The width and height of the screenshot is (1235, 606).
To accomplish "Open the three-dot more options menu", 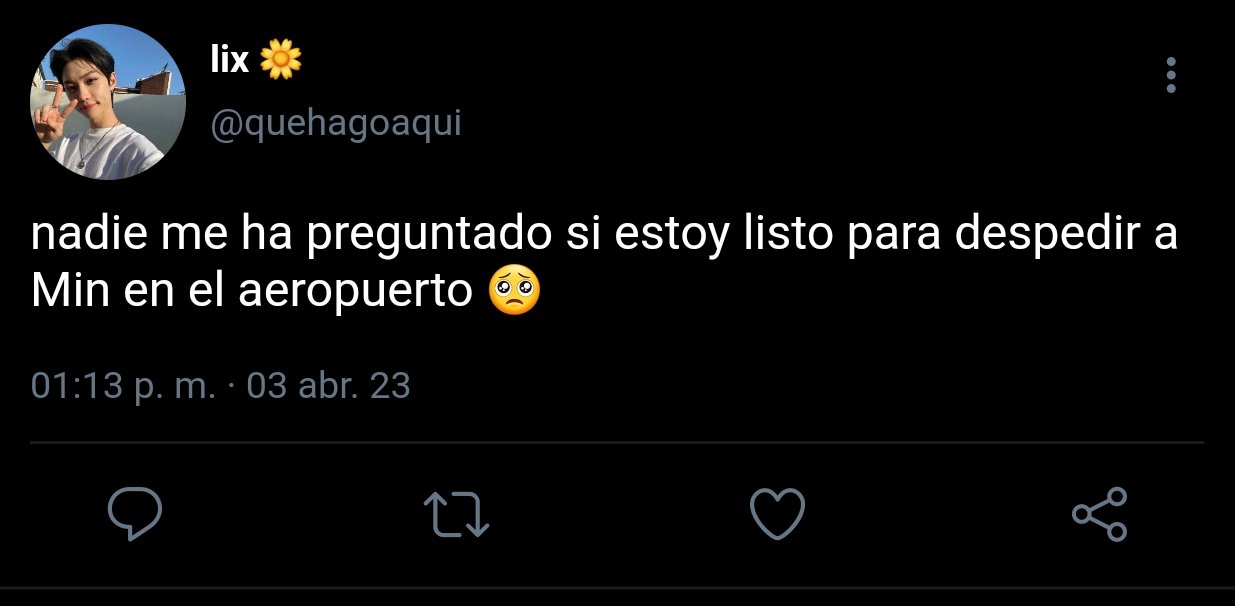I will 1171,75.
